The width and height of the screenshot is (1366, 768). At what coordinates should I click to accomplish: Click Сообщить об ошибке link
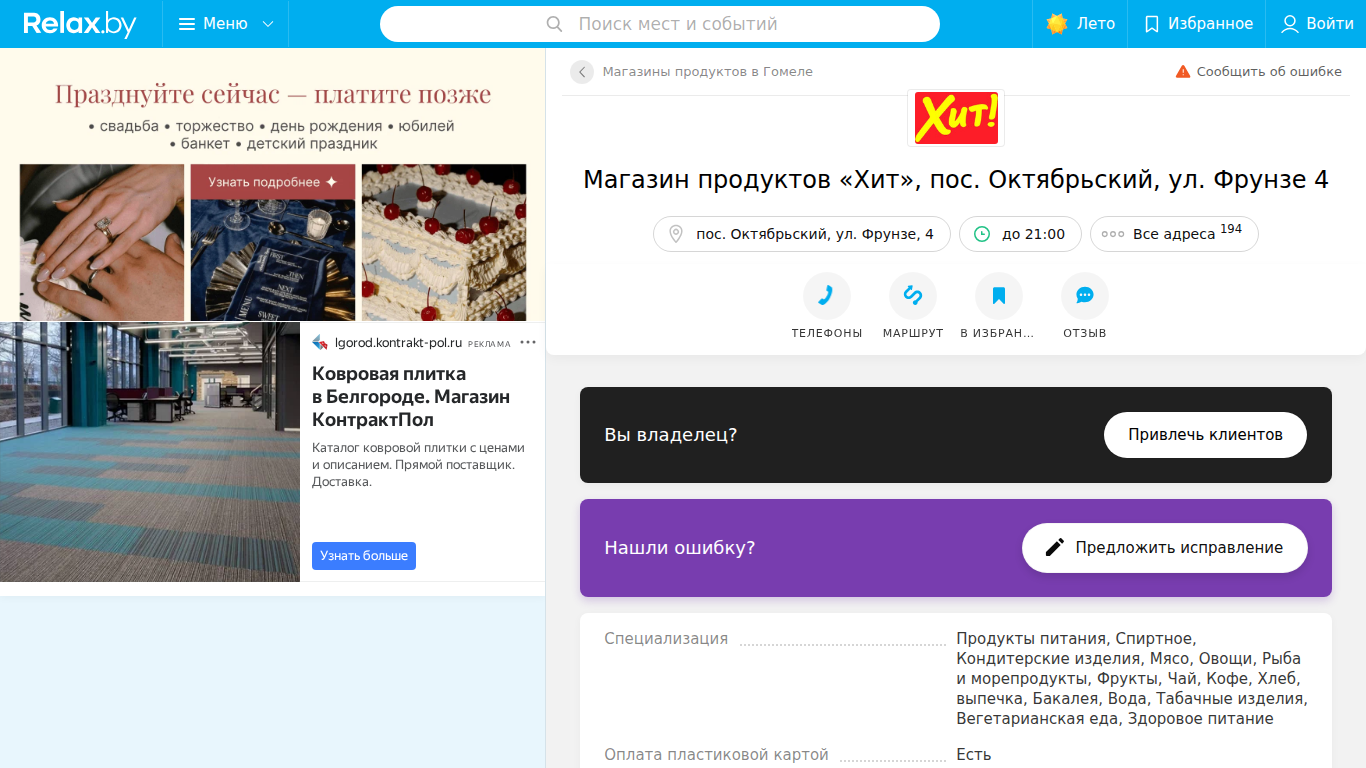tap(1258, 72)
